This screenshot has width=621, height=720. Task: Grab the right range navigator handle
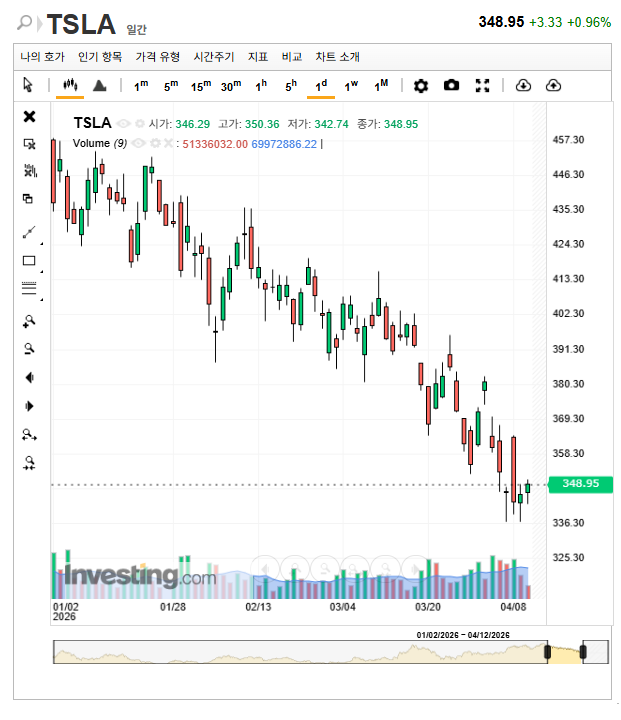(583, 652)
